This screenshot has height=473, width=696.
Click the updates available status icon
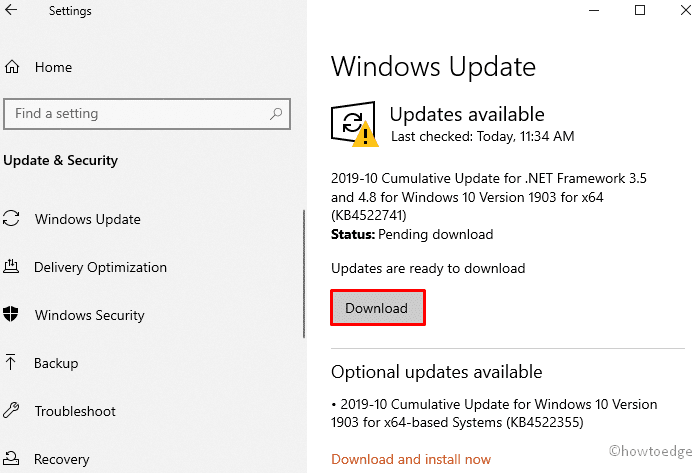coord(354,124)
